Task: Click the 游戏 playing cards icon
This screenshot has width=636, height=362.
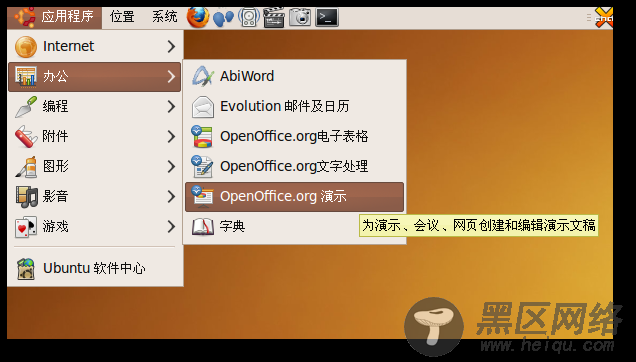Action: point(26,226)
